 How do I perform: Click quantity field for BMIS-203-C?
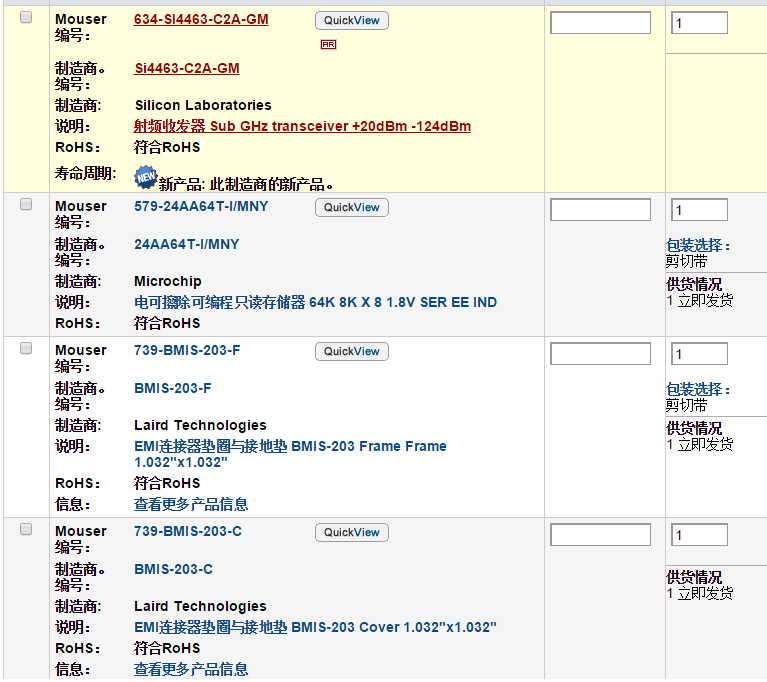tap(699, 535)
